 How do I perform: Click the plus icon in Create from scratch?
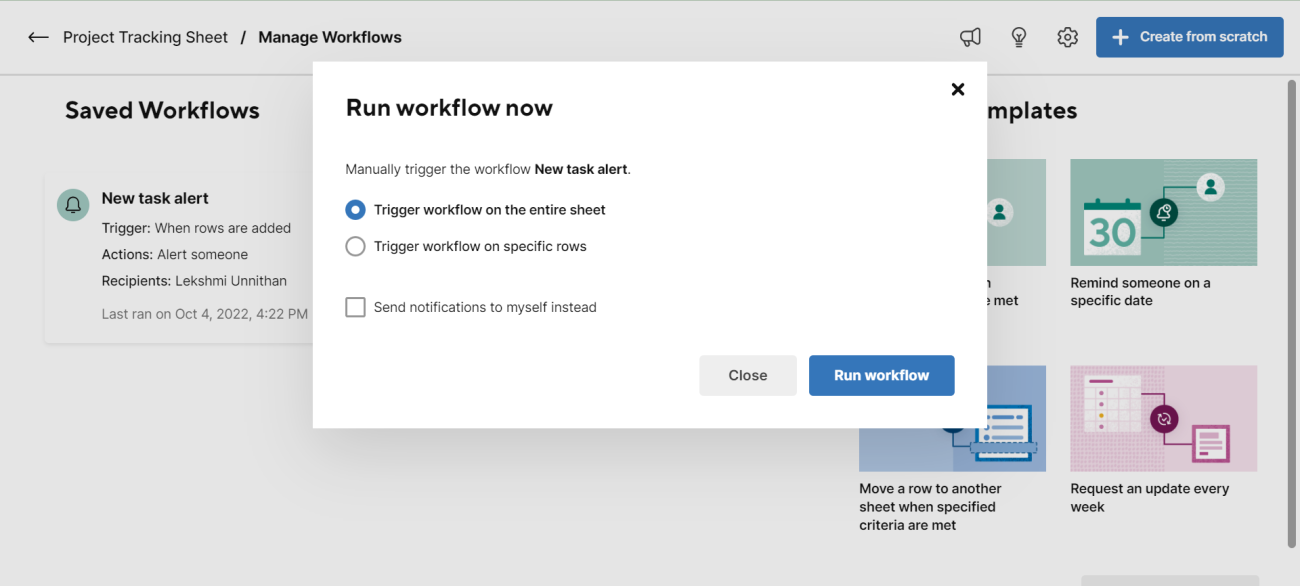click(x=1121, y=37)
